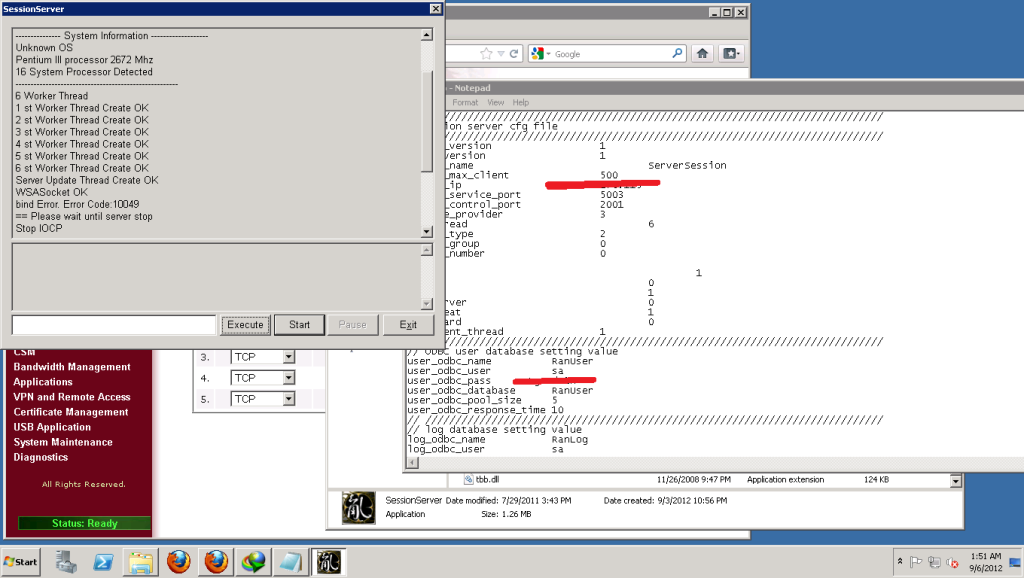The image size is (1024, 578).
Task: Open the Firefox taskbar icon beside the folder icon
Action: 178,562
